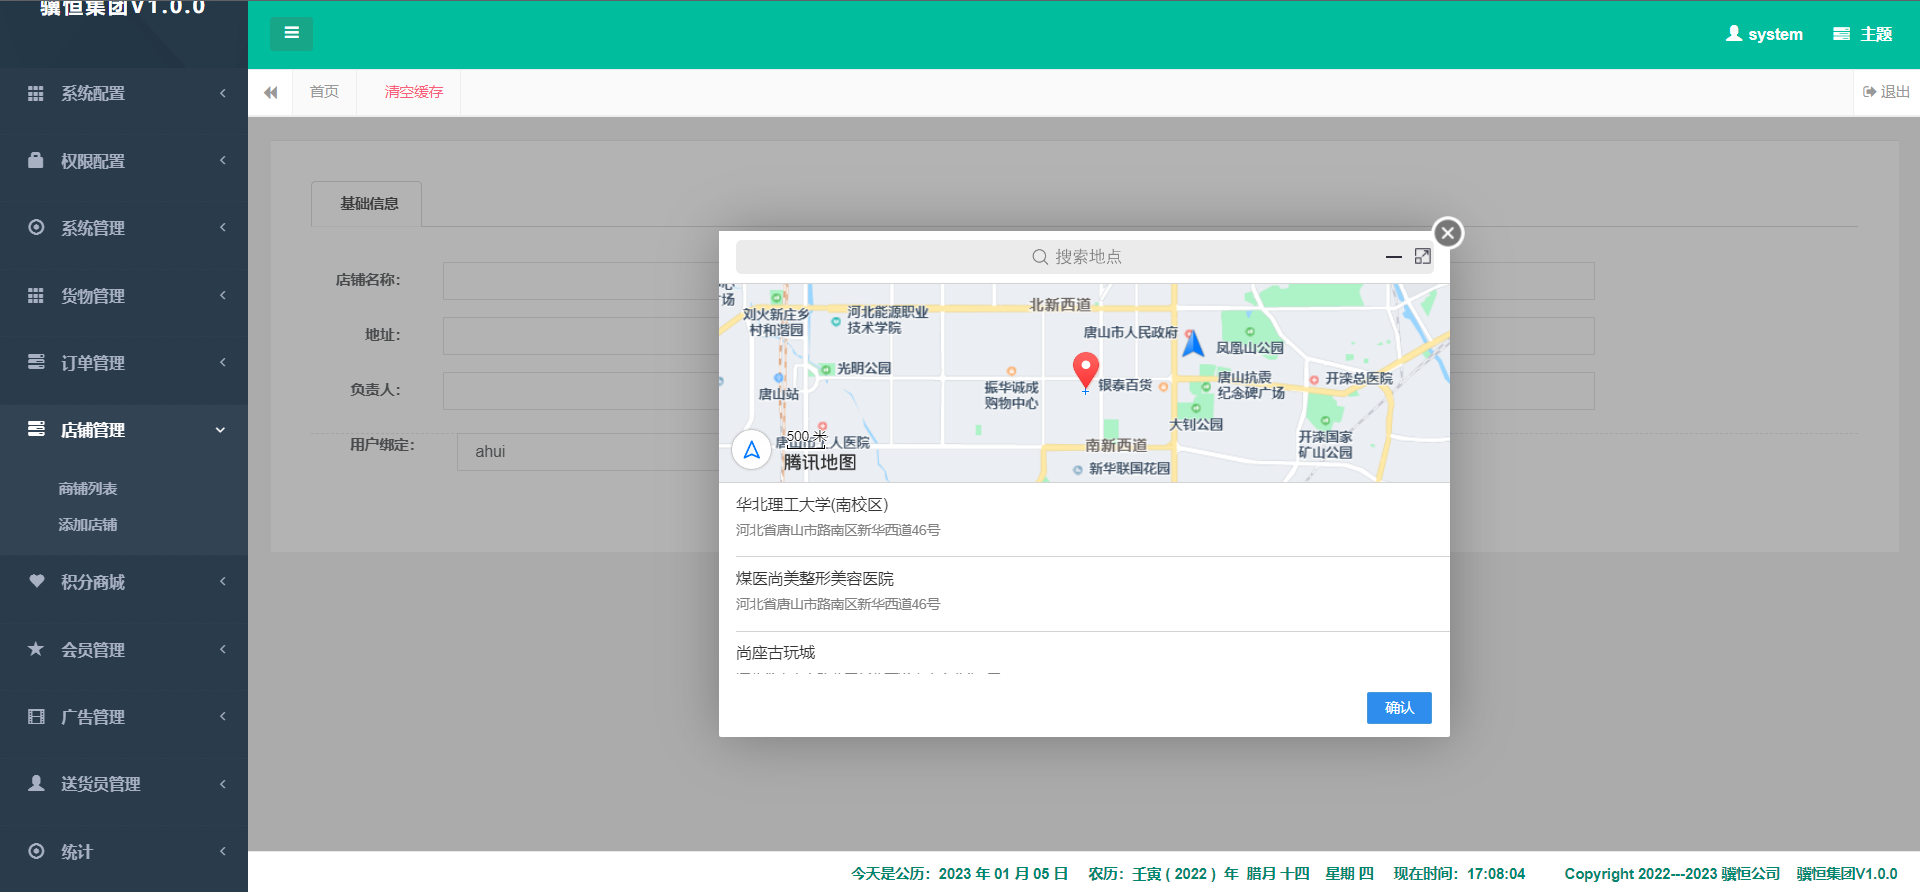Click the 权限配置 lock icon
Viewport: 1920px width, 892px height.
pyautogui.click(x=36, y=160)
